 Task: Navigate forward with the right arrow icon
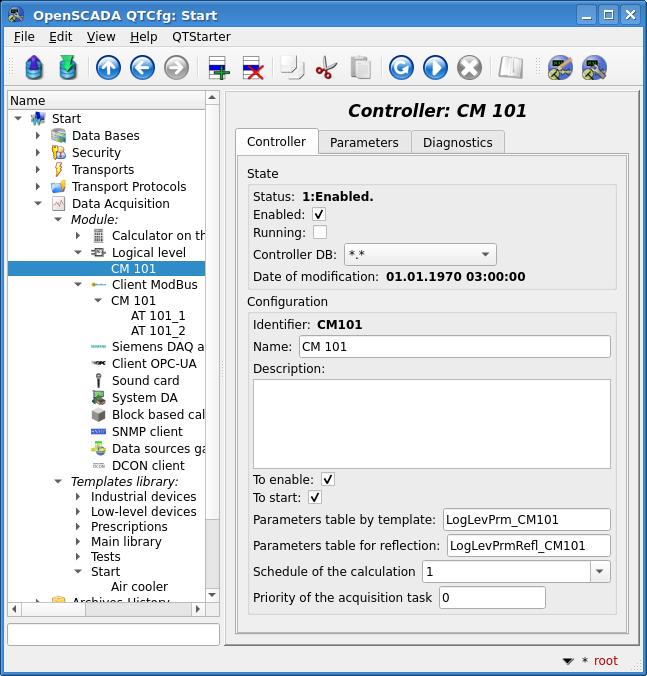[176, 68]
